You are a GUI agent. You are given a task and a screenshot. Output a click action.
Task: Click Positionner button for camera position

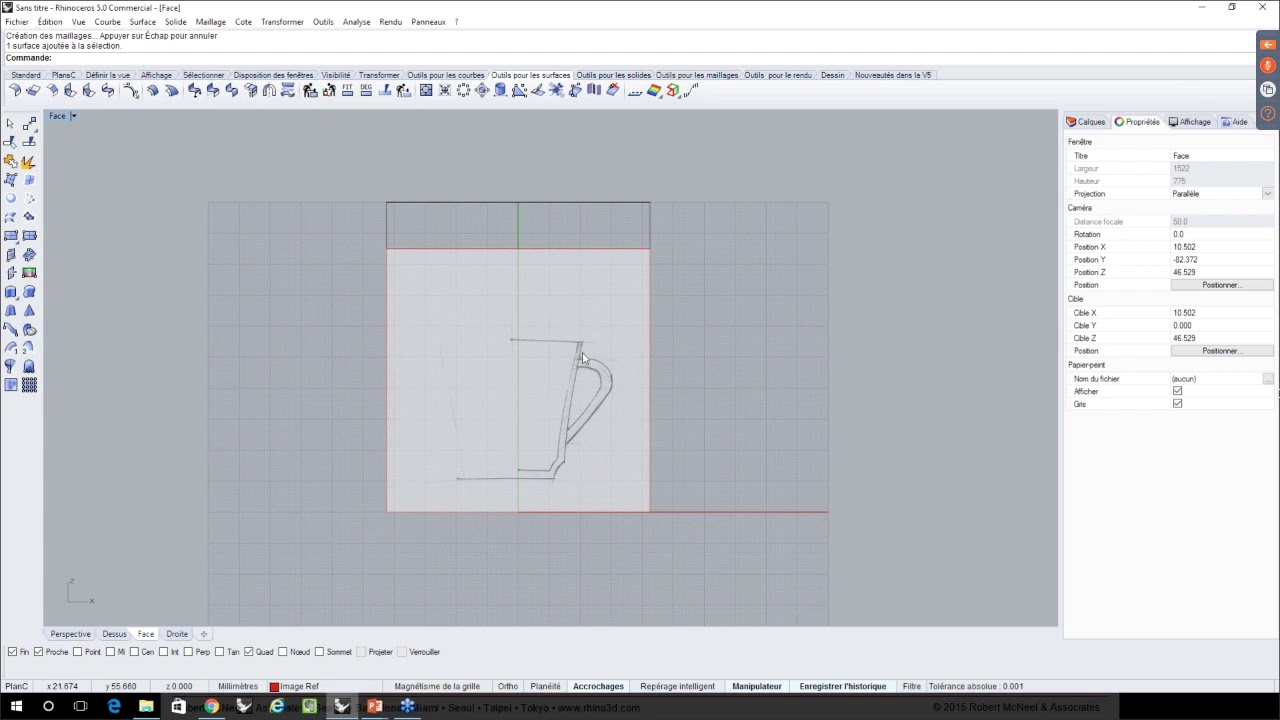1222,285
